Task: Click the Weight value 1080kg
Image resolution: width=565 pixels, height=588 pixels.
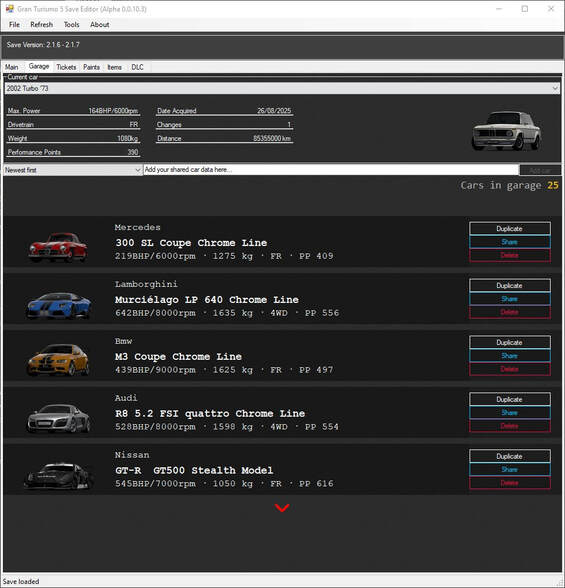Action: click(x=127, y=138)
